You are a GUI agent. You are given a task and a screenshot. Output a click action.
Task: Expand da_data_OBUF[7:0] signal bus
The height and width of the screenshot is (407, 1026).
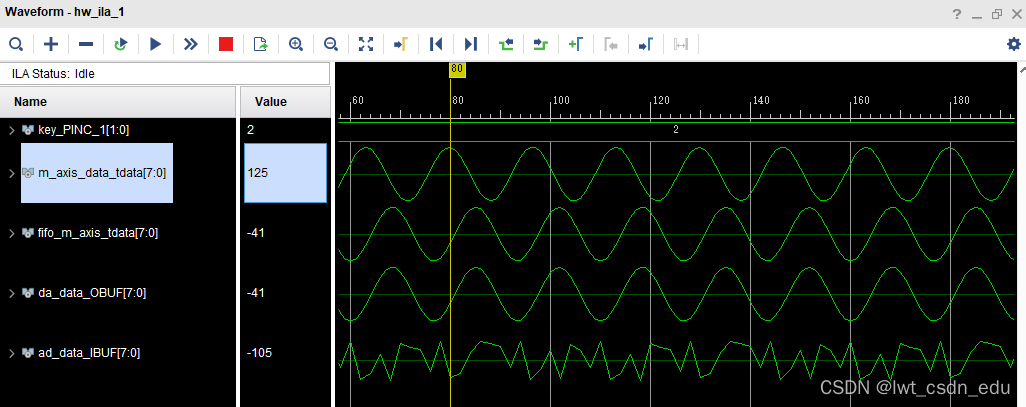tap(11, 292)
